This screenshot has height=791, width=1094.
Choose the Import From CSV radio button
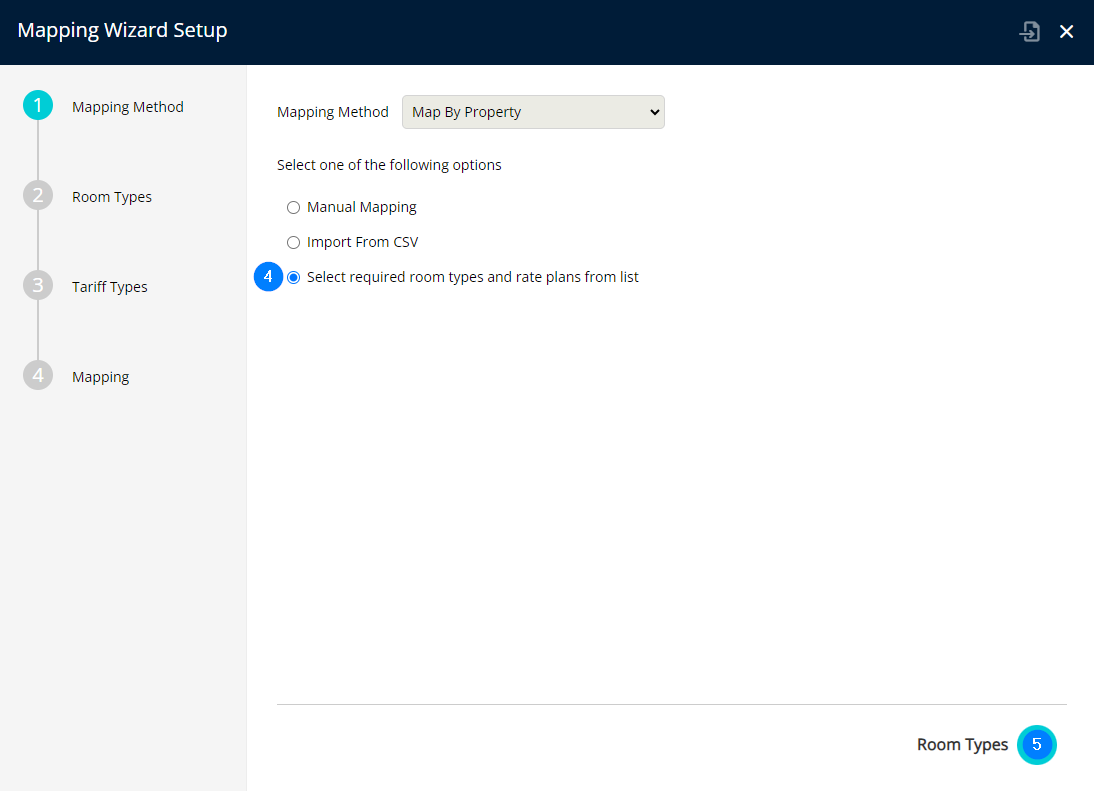click(x=293, y=243)
